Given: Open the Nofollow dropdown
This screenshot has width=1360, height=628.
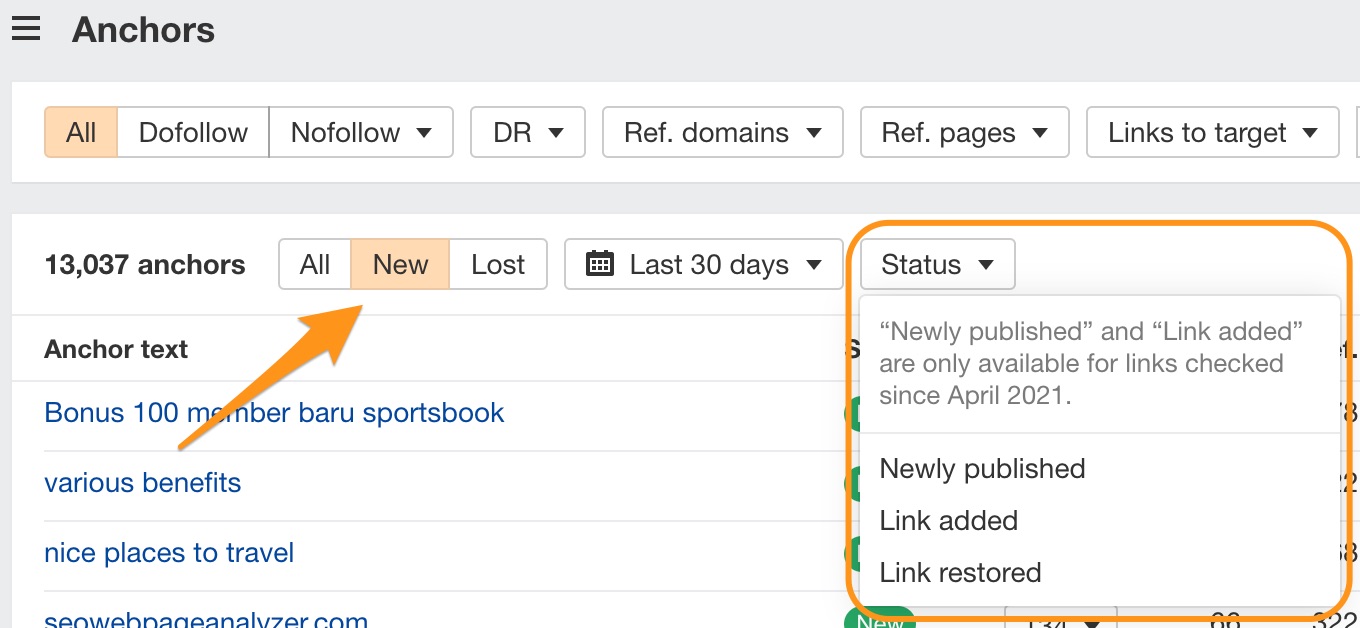Looking at the screenshot, I should [361, 132].
